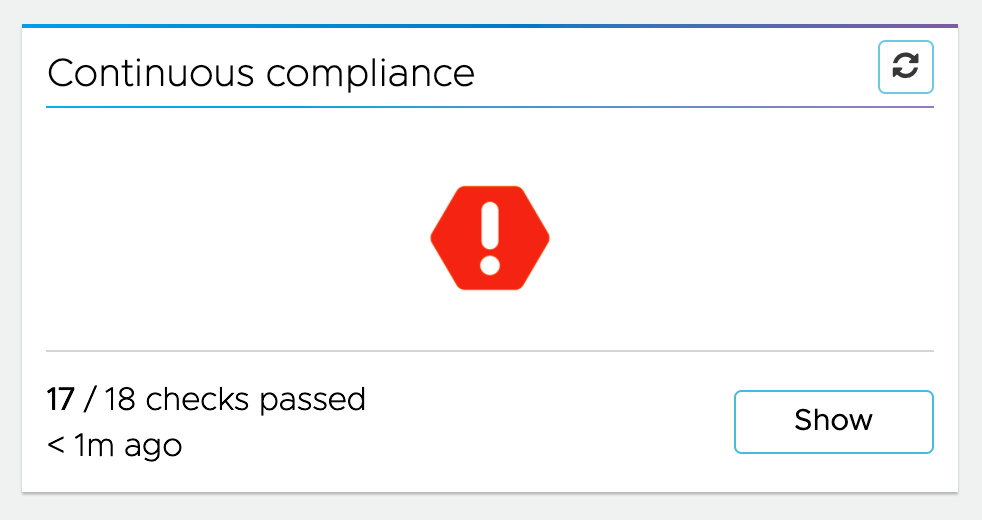Click the blank area right of the warning icon
This screenshot has width=982, height=520.
(x=742, y=238)
